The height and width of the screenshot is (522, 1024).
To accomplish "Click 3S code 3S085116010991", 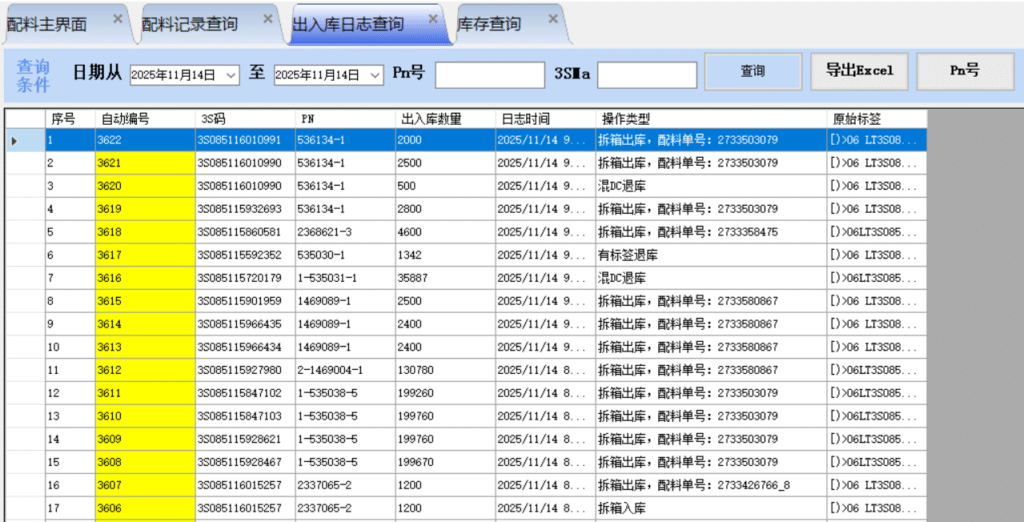I will [246, 139].
